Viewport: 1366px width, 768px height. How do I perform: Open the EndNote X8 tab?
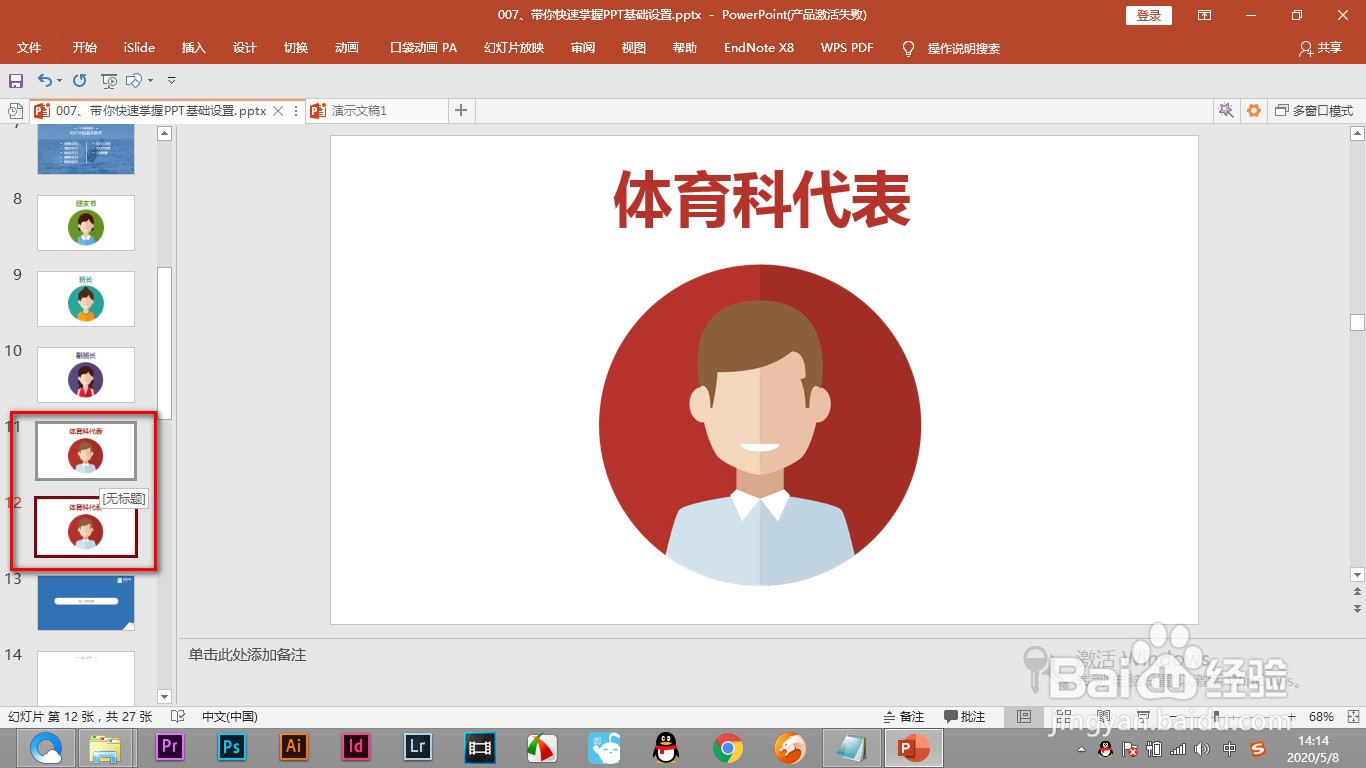(759, 48)
